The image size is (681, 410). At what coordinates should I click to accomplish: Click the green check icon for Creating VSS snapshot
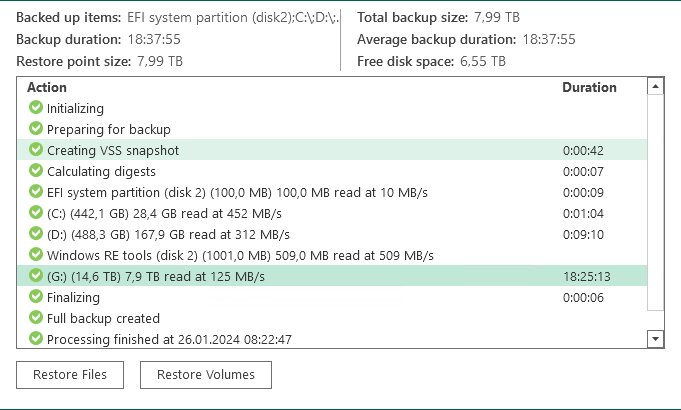tap(36, 150)
